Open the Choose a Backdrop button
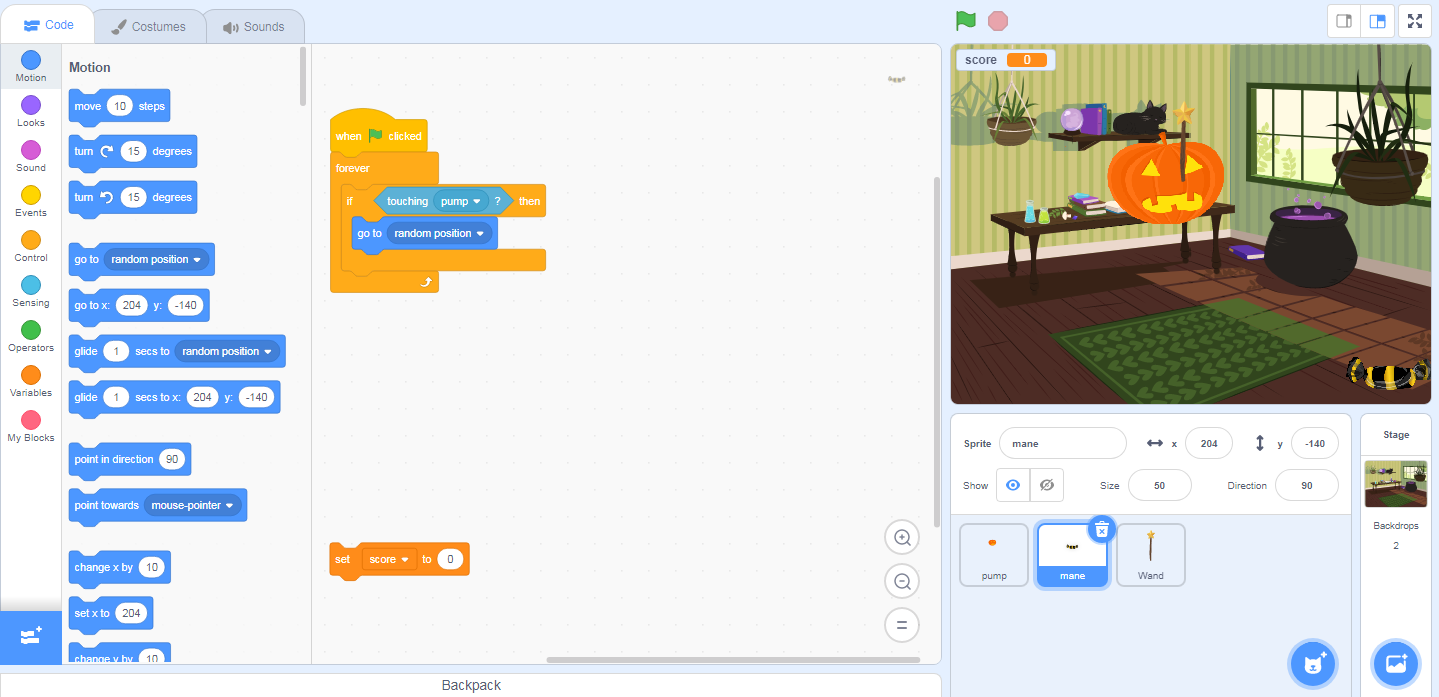This screenshot has width=1439, height=697. coord(1396,663)
